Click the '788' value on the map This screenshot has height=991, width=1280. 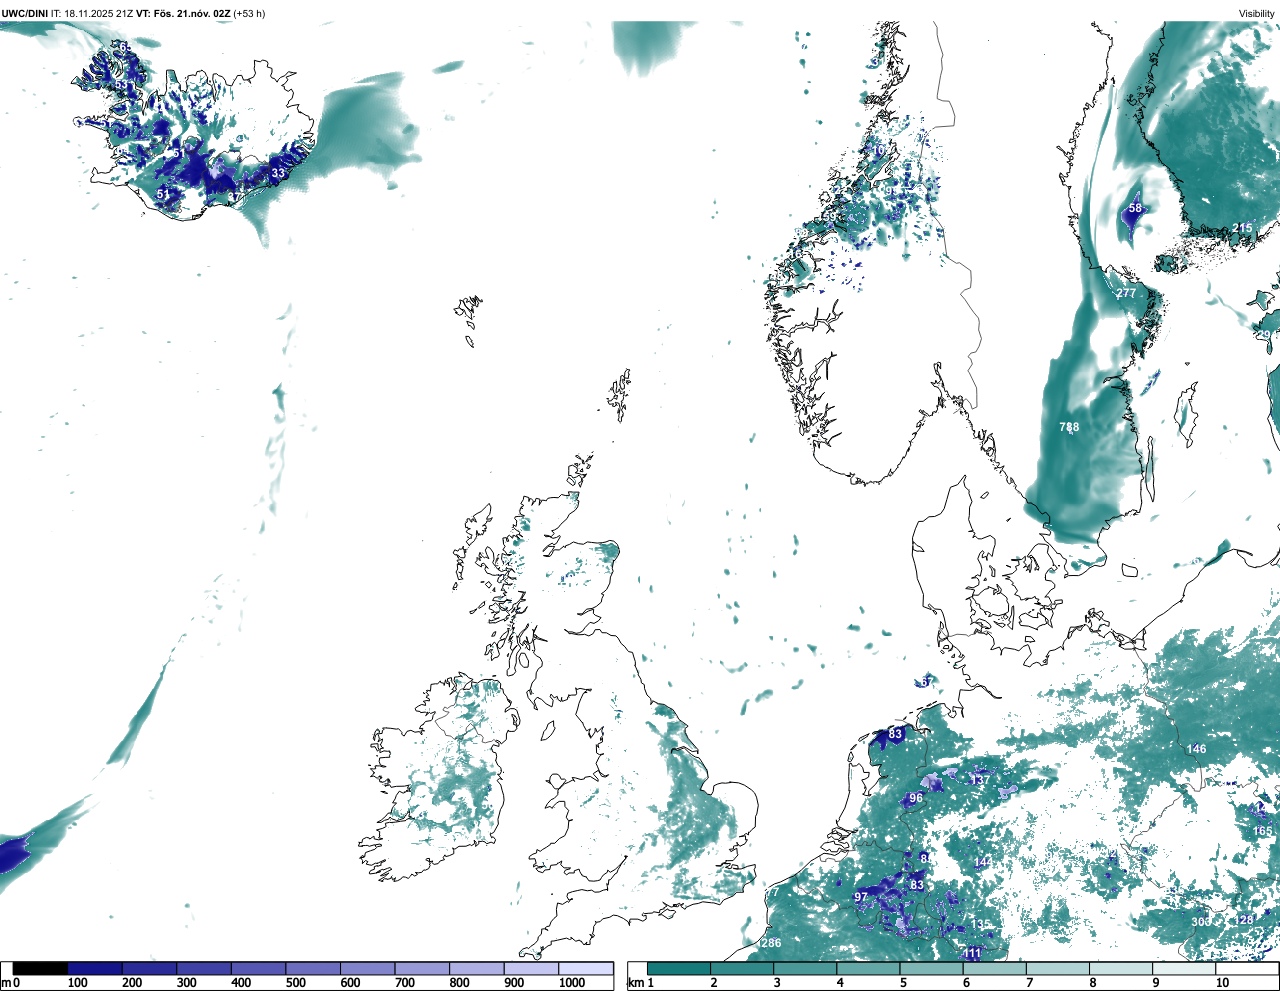click(x=1069, y=427)
